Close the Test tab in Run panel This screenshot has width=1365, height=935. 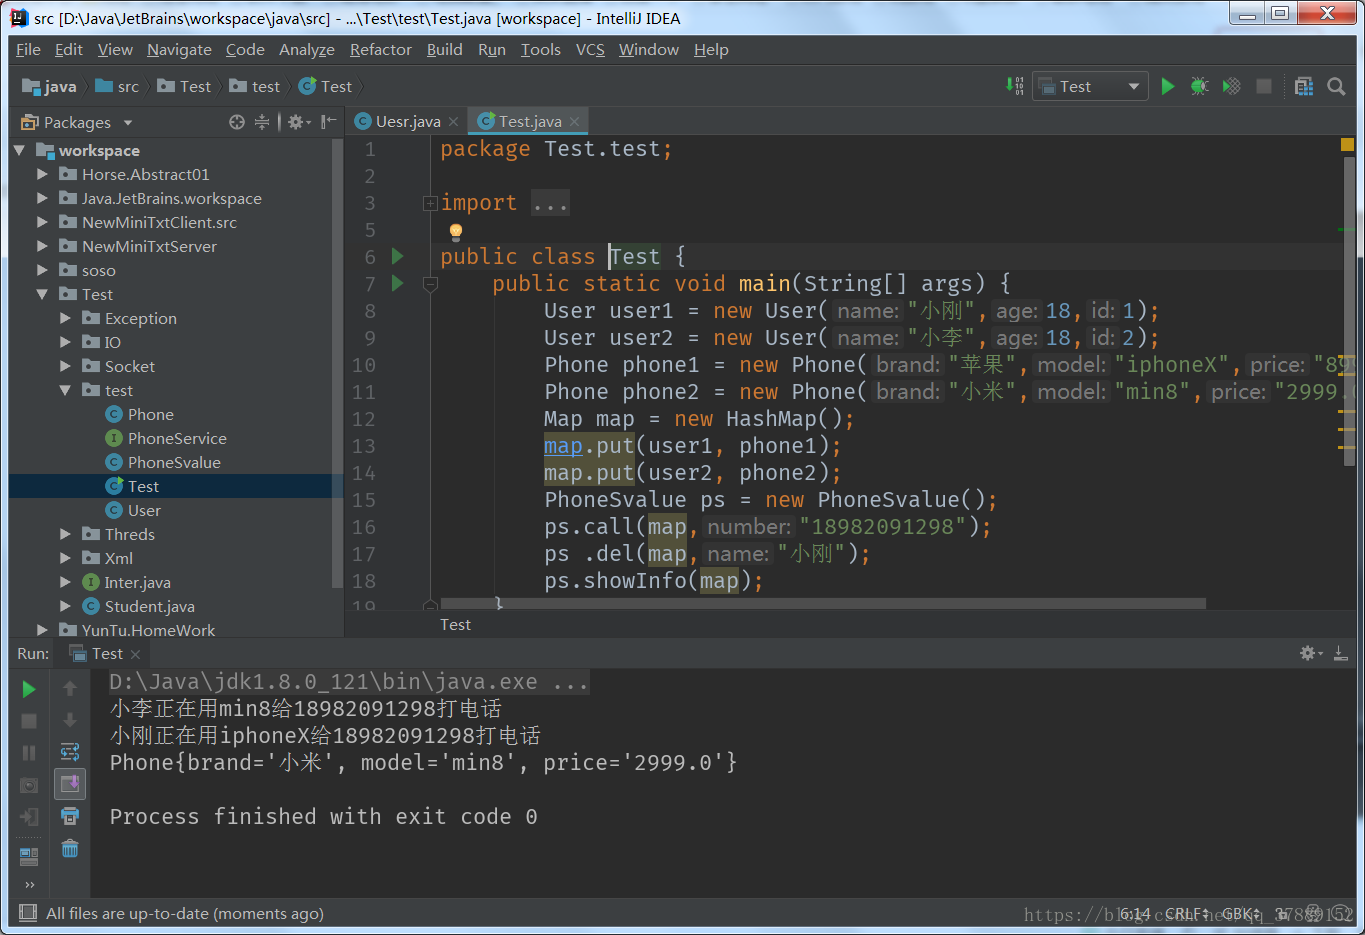point(135,654)
